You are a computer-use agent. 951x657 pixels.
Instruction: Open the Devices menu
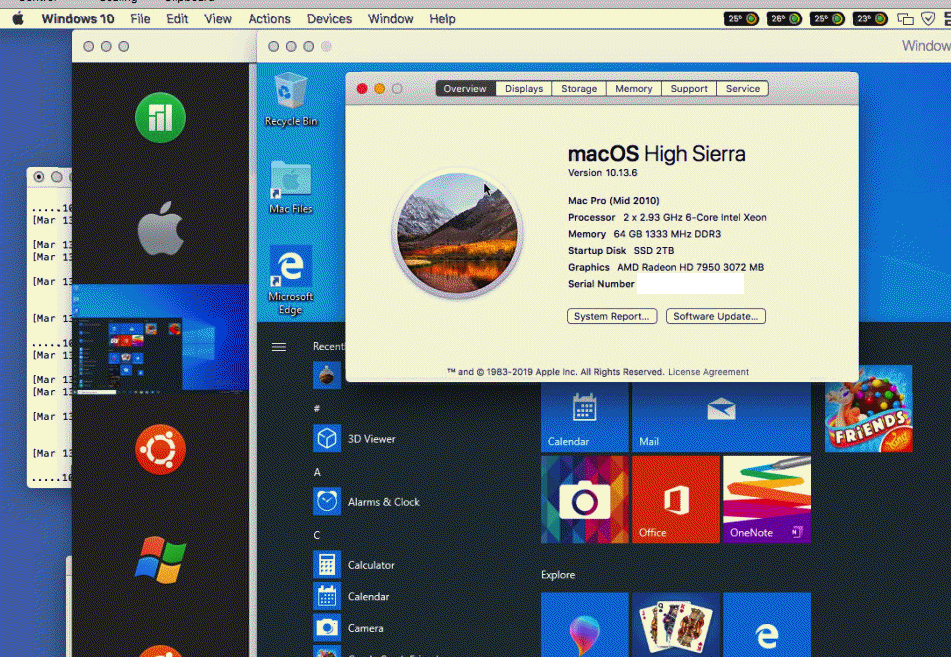(329, 19)
